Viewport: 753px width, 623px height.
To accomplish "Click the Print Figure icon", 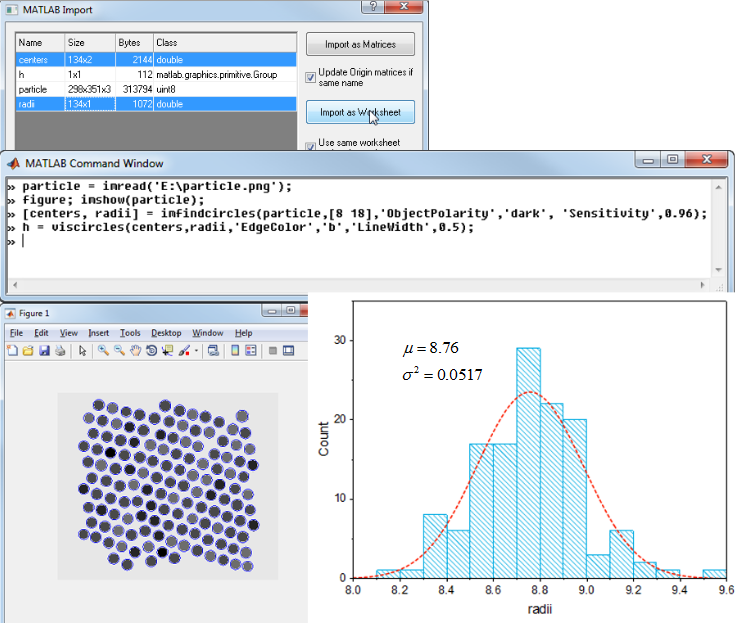I will 58,351.
